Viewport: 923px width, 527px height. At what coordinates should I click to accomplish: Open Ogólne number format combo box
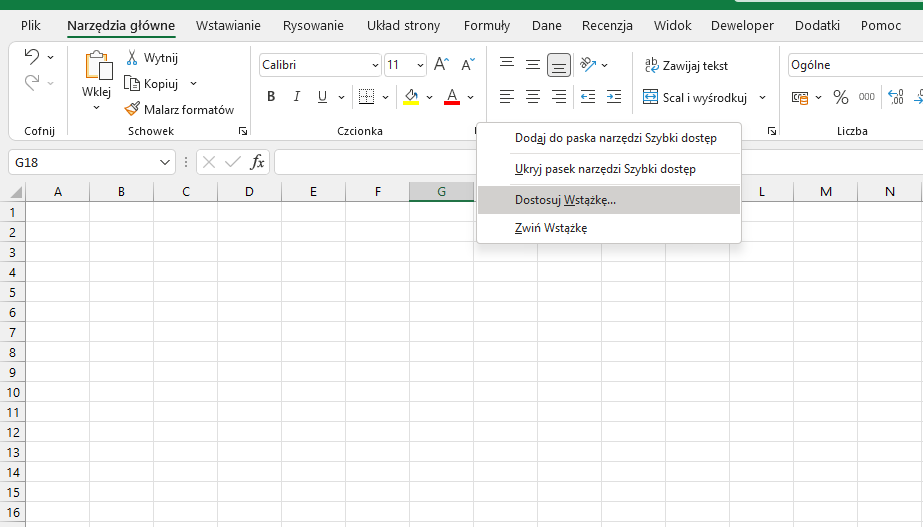click(x=855, y=65)
